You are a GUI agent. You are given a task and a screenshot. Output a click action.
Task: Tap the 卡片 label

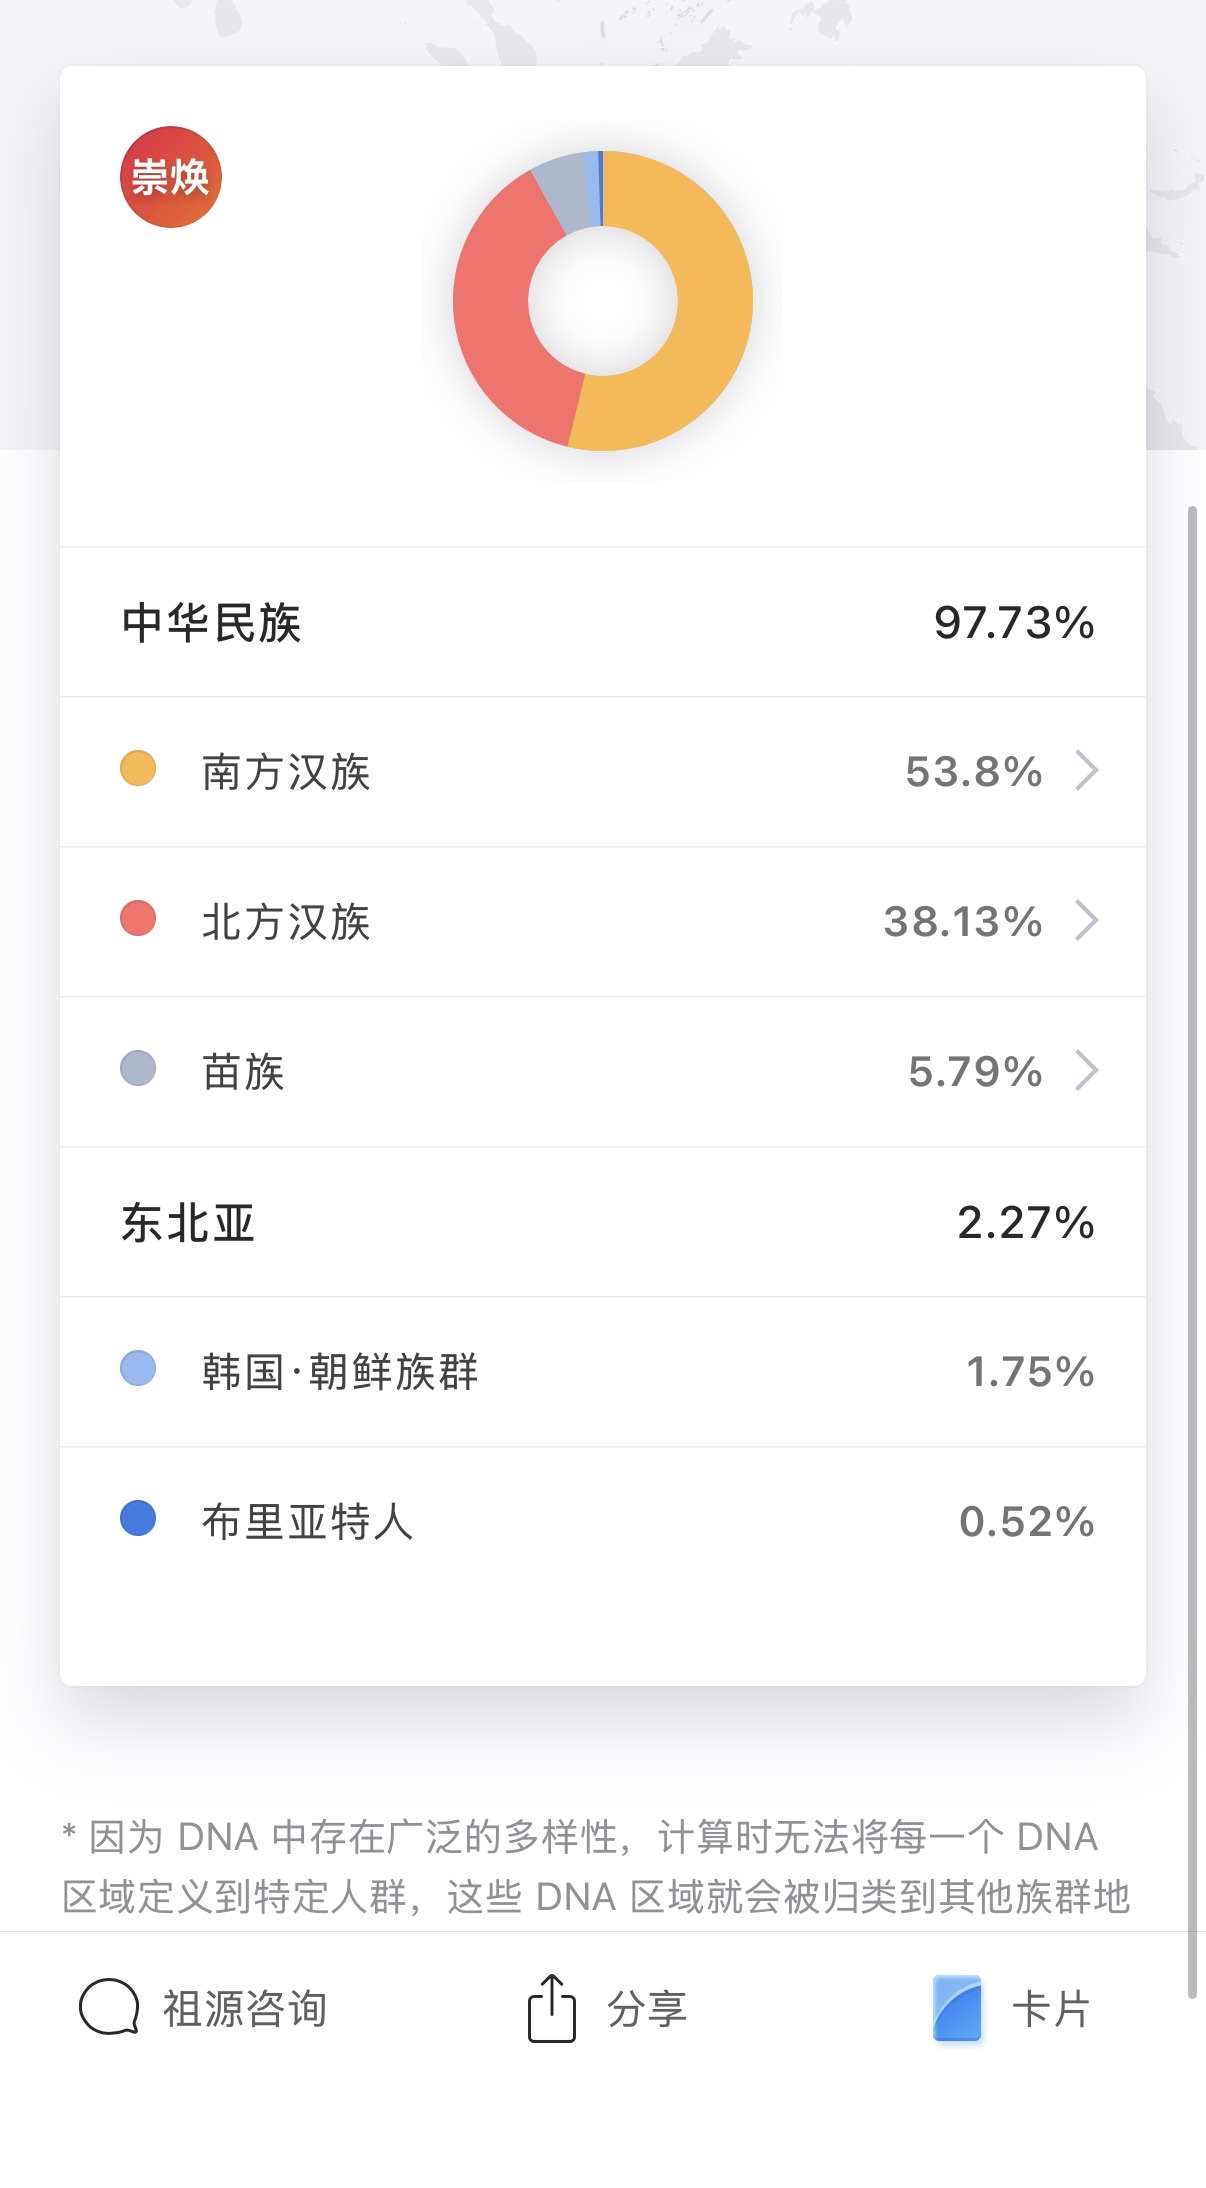(1051, 2008)
